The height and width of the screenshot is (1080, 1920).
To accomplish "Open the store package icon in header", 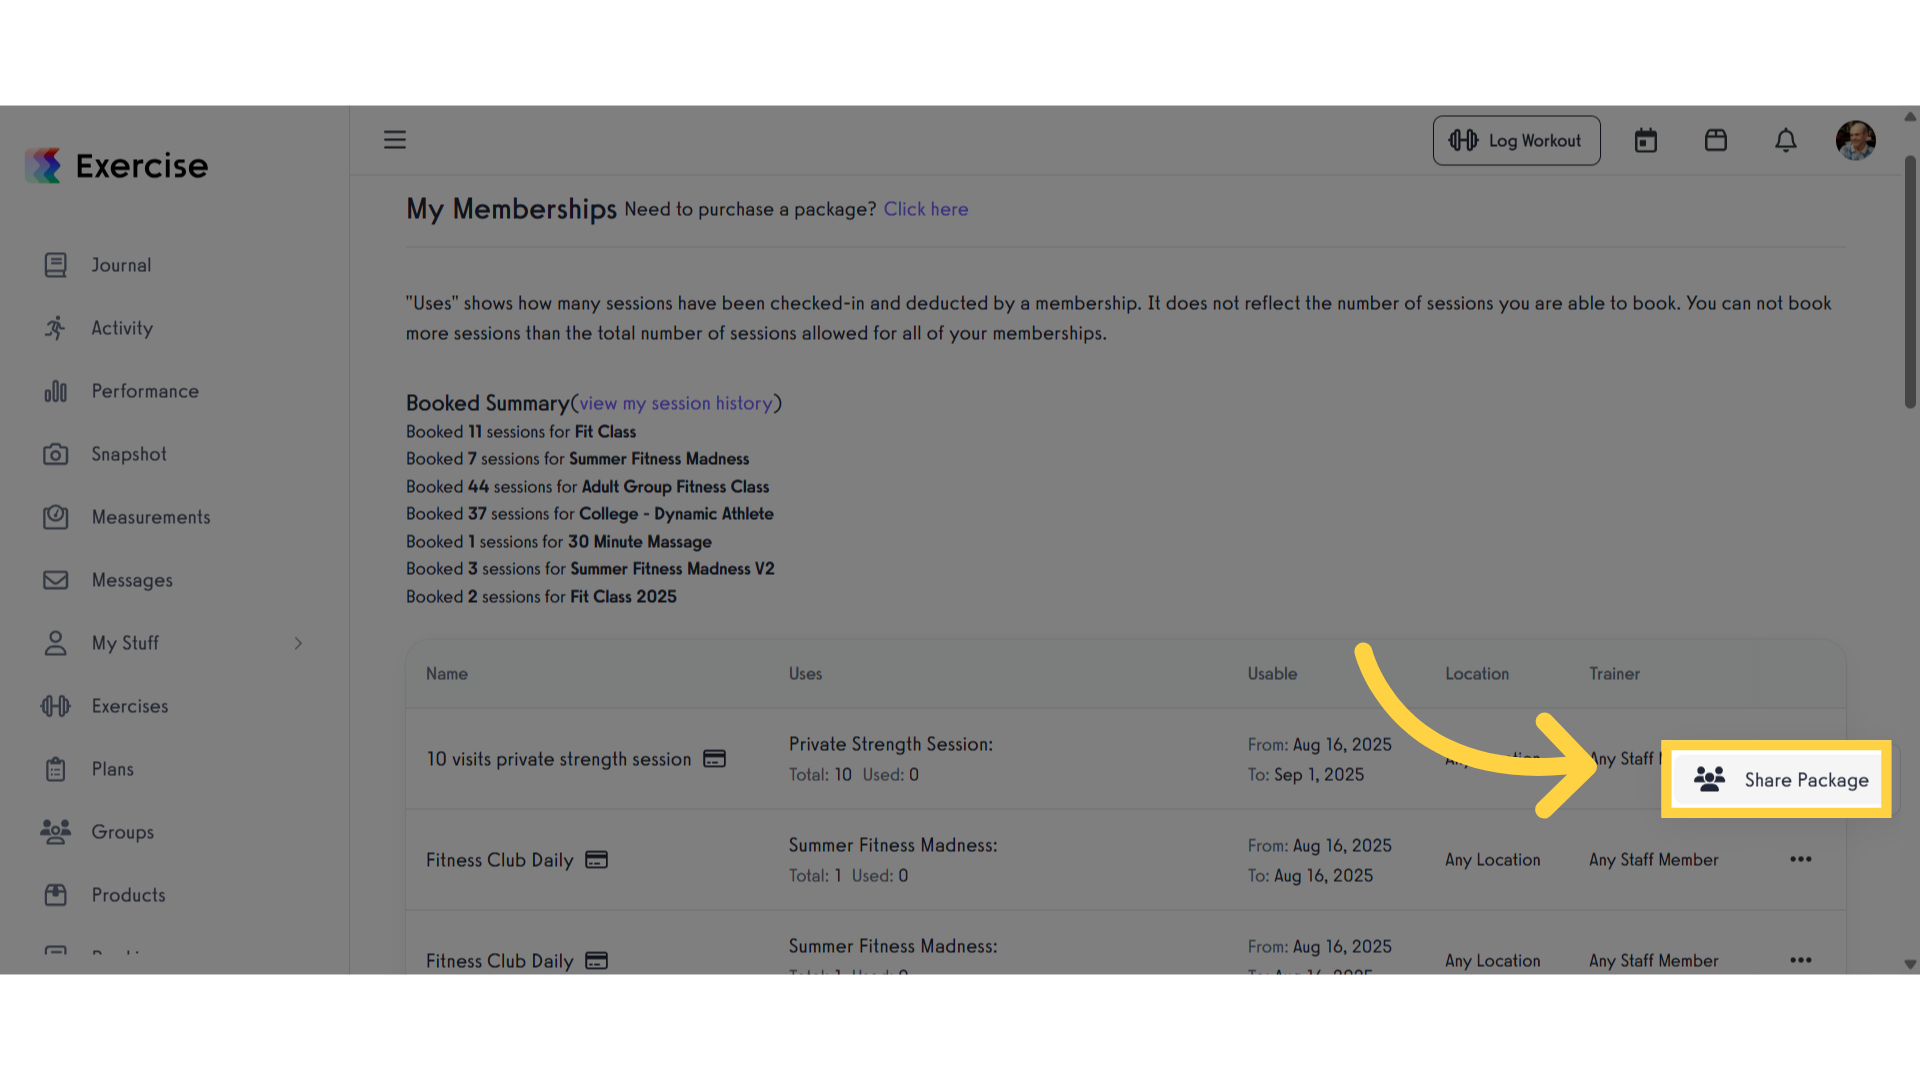I will tap(1716, 140).
